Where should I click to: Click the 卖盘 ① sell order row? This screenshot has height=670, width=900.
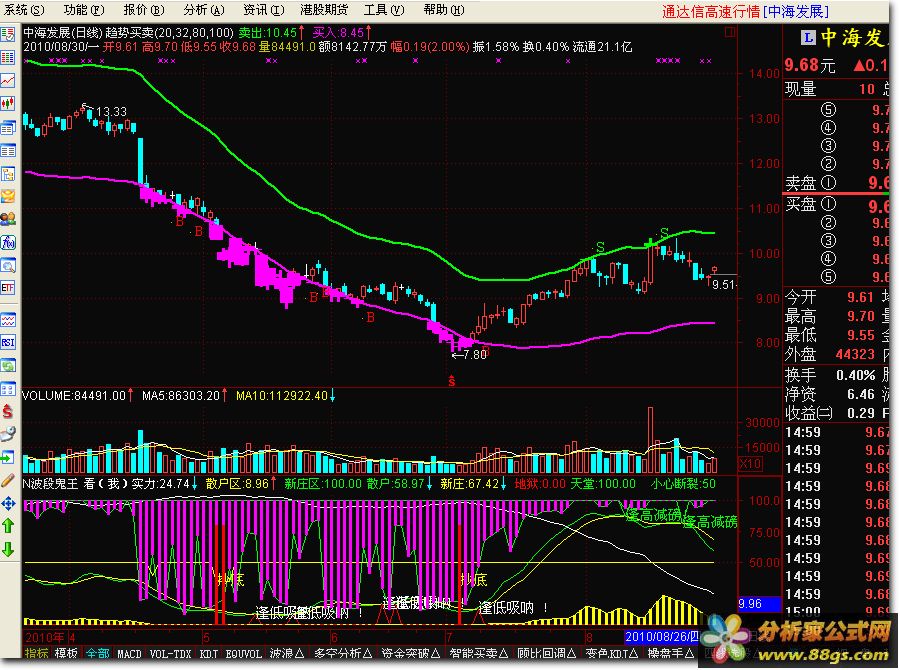click(836, 183)
